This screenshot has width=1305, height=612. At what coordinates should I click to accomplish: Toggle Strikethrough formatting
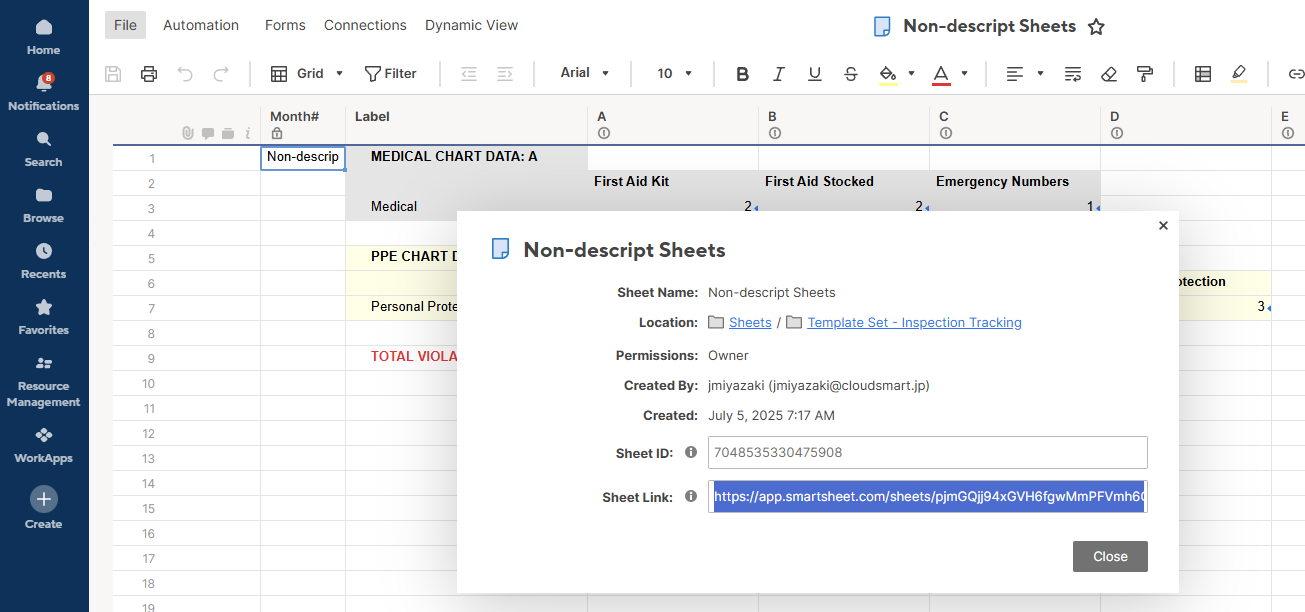tap(851, 73)
